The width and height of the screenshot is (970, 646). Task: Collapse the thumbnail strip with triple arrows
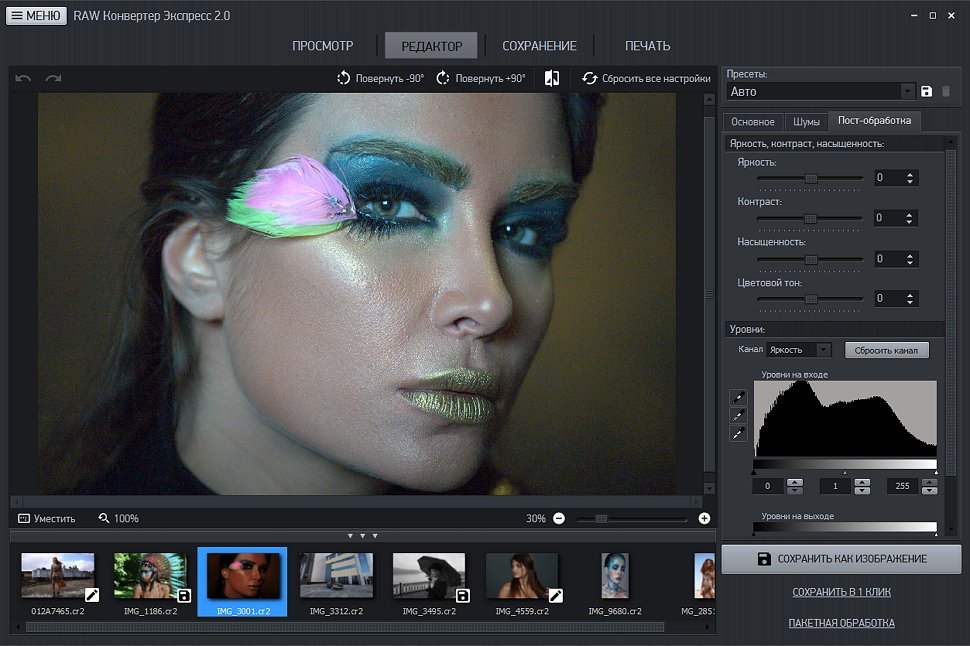point(363,536)
